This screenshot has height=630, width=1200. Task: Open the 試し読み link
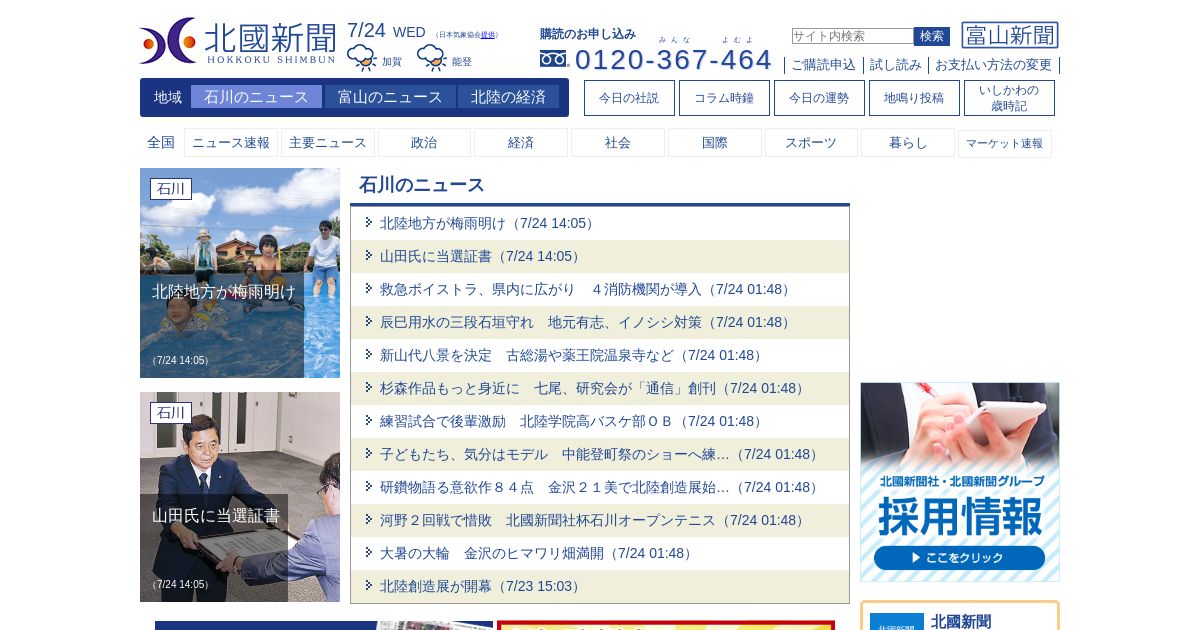tap(896, 65)
